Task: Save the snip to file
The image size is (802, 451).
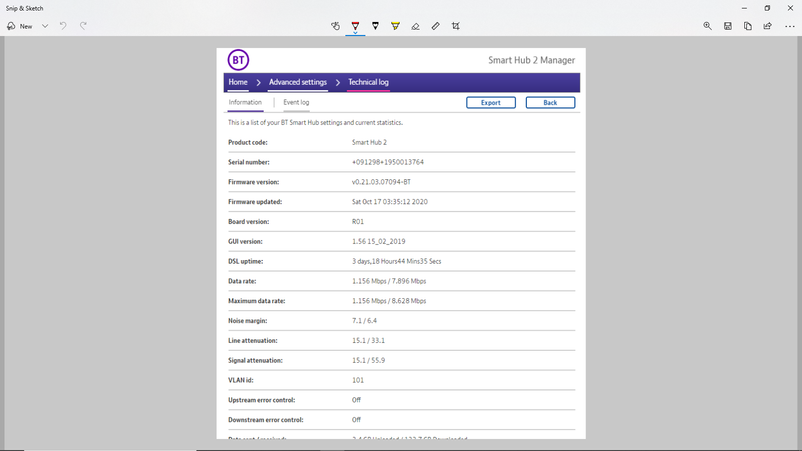Action: pyautogui.click(x=728, y=26)
